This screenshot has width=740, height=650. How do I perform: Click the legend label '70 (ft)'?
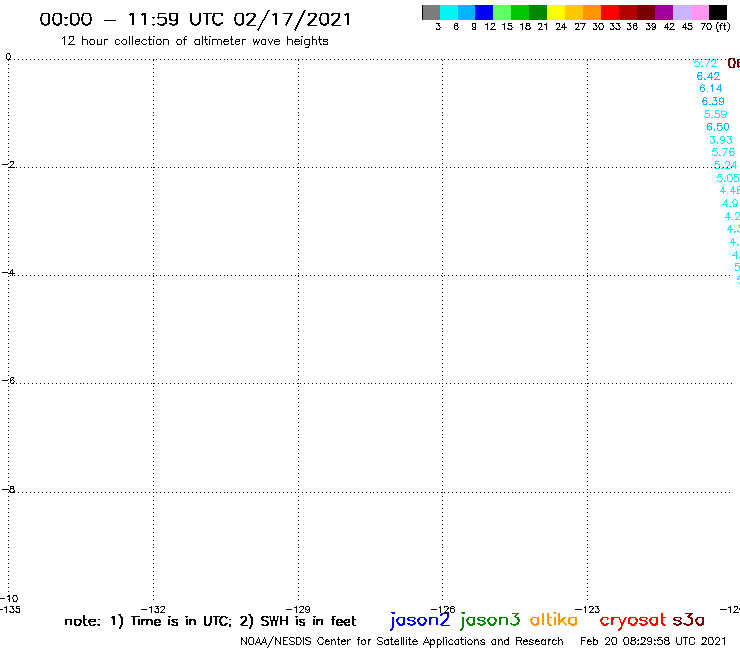click(x=715, y=27)
